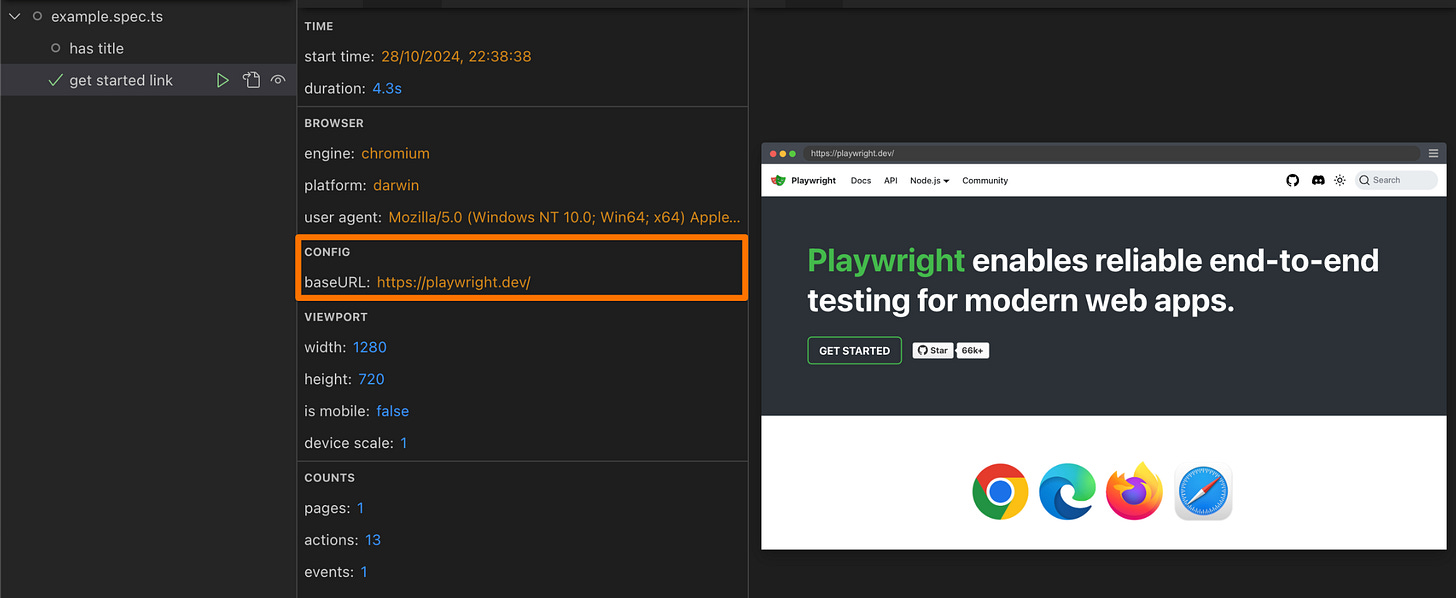Click the Microsoft Edge browser logo

coord(1067,492)
